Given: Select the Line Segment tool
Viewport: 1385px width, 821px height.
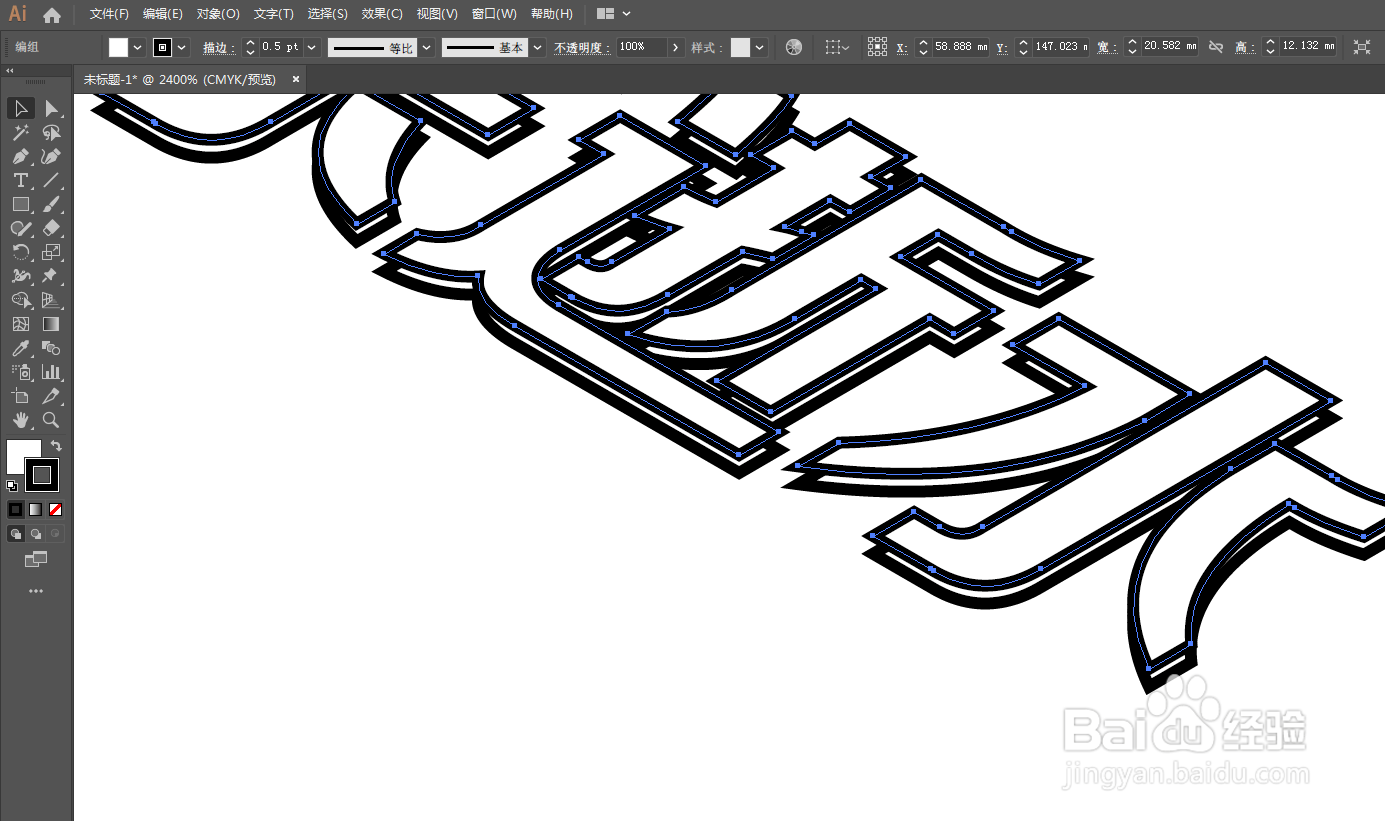Looking at the screenshot, I should click(x=51, y=180).
